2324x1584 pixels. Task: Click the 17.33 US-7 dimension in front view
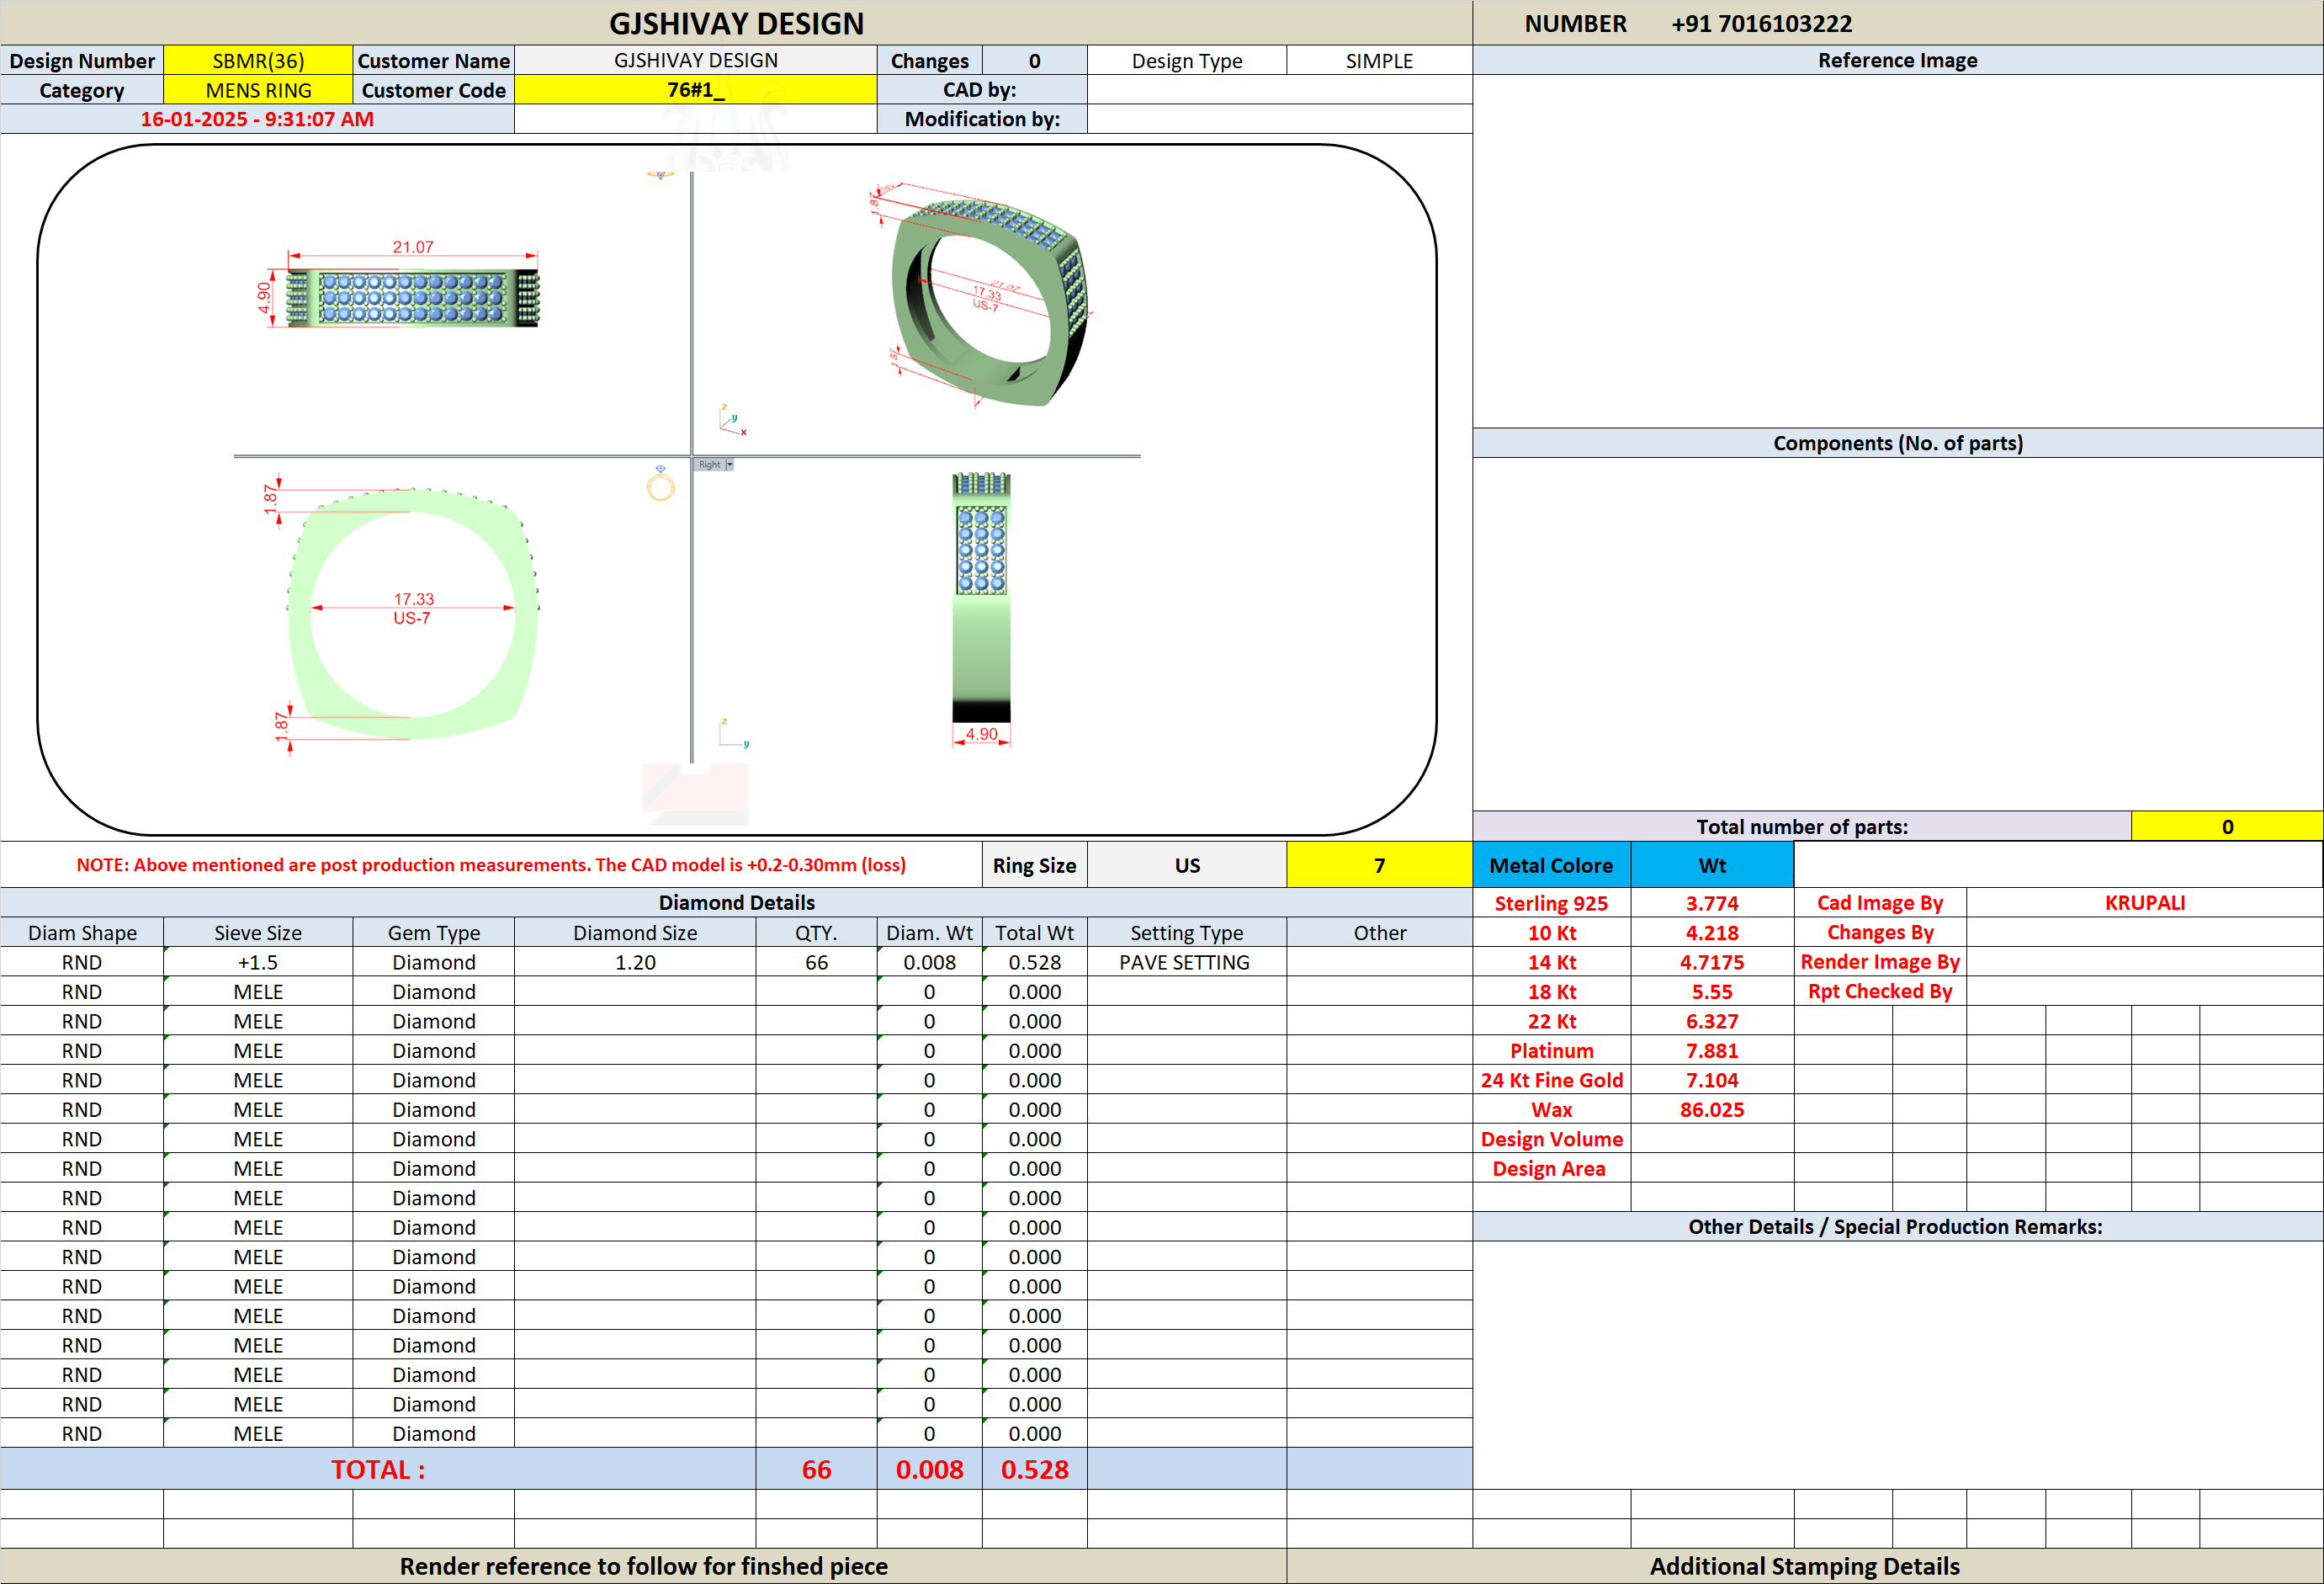413,608
